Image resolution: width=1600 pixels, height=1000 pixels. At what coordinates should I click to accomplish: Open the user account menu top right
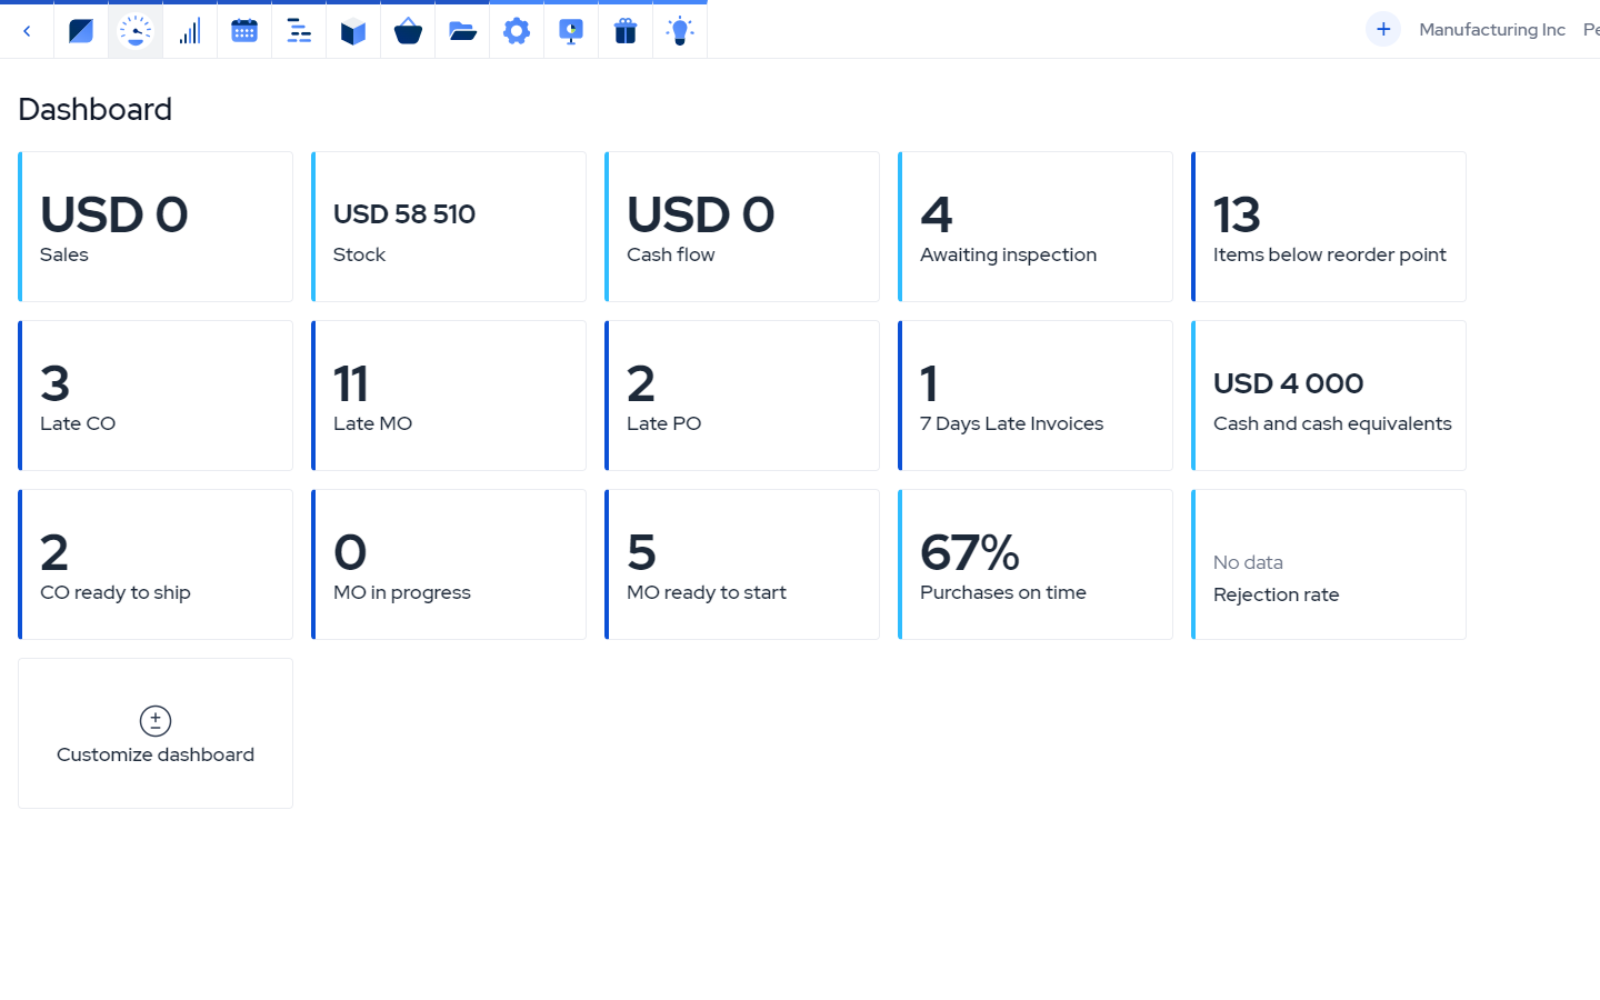coord(1591,29)
